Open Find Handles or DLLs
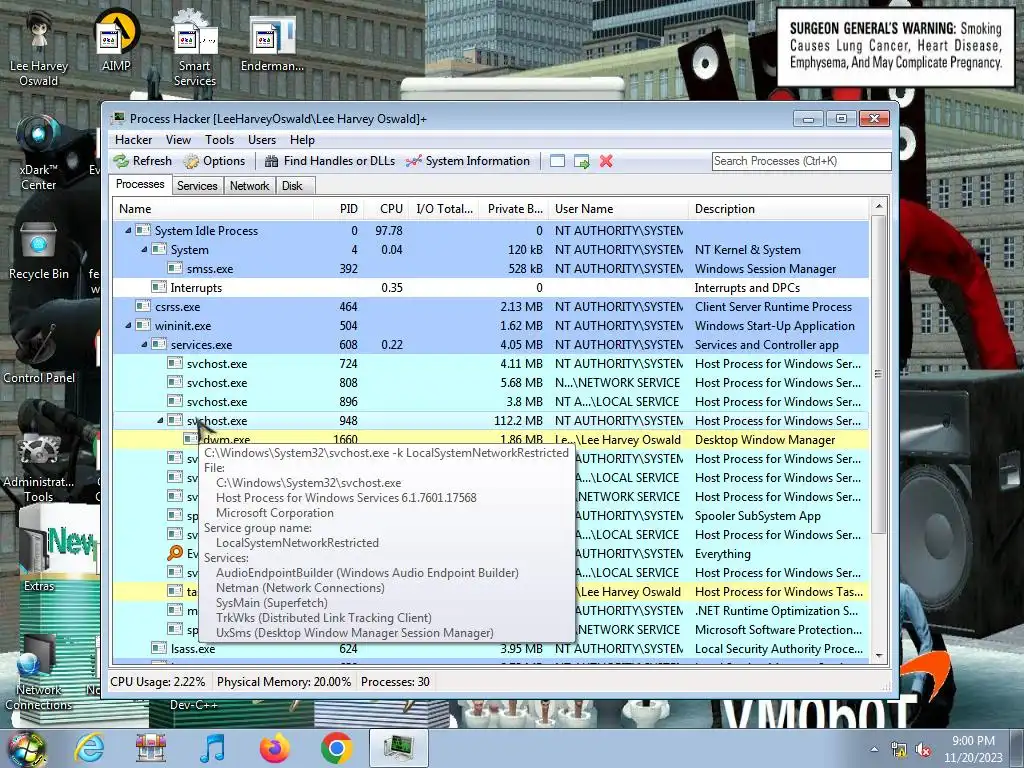 (x=330, y=161)
